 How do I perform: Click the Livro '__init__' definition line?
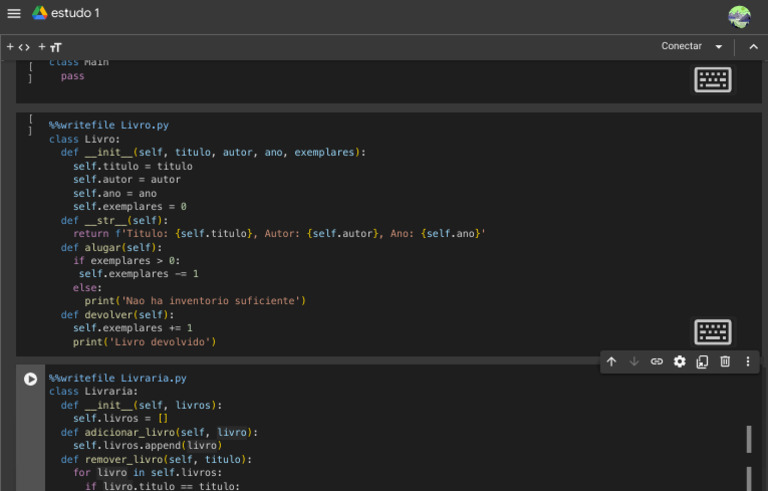pyautogui.click(x=213, y=152)
